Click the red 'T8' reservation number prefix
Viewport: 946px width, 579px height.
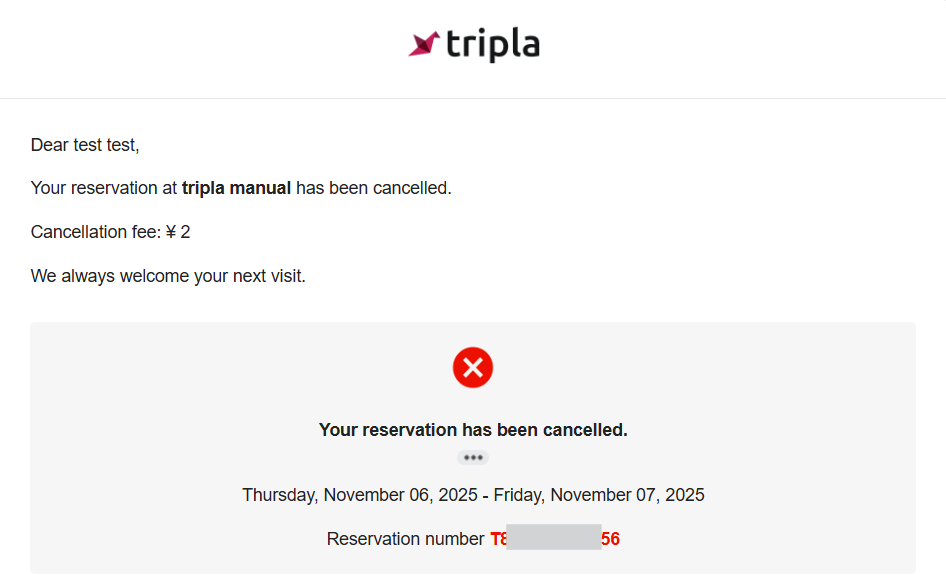point(498,539)
